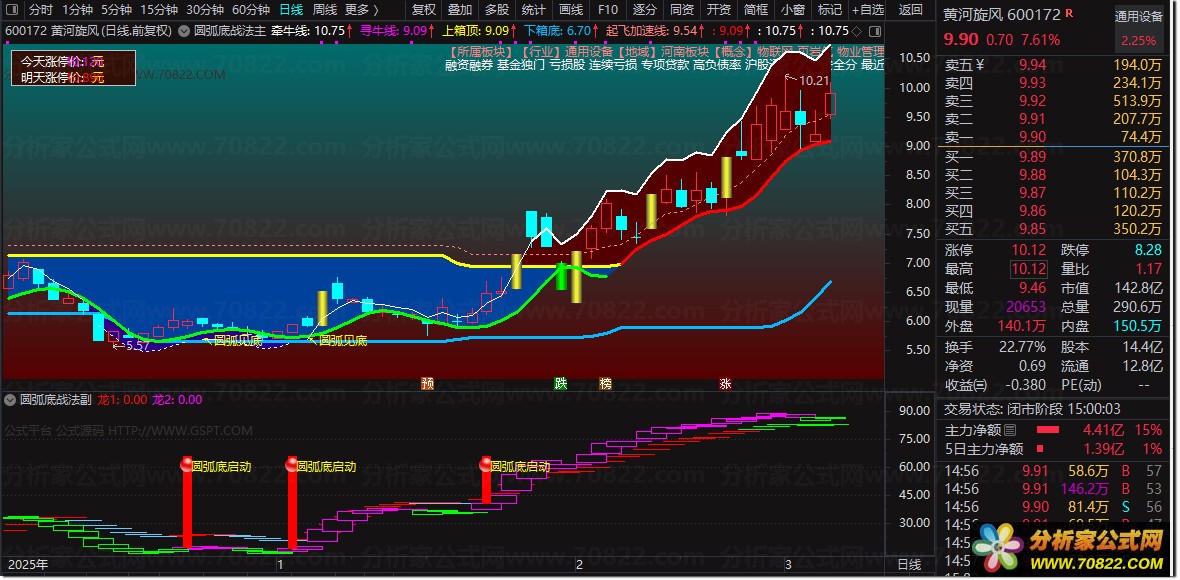Click the 融资融券 tag

[469, 65]
